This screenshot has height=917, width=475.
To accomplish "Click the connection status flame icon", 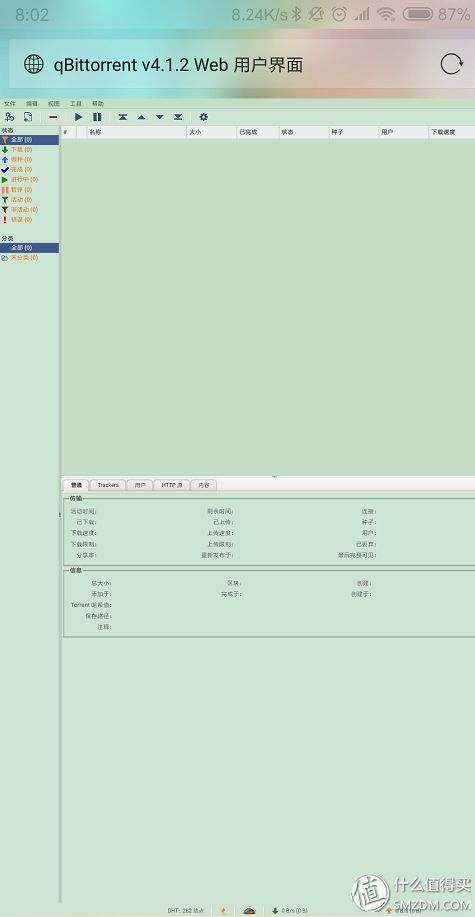I will [x=223, y=911].
